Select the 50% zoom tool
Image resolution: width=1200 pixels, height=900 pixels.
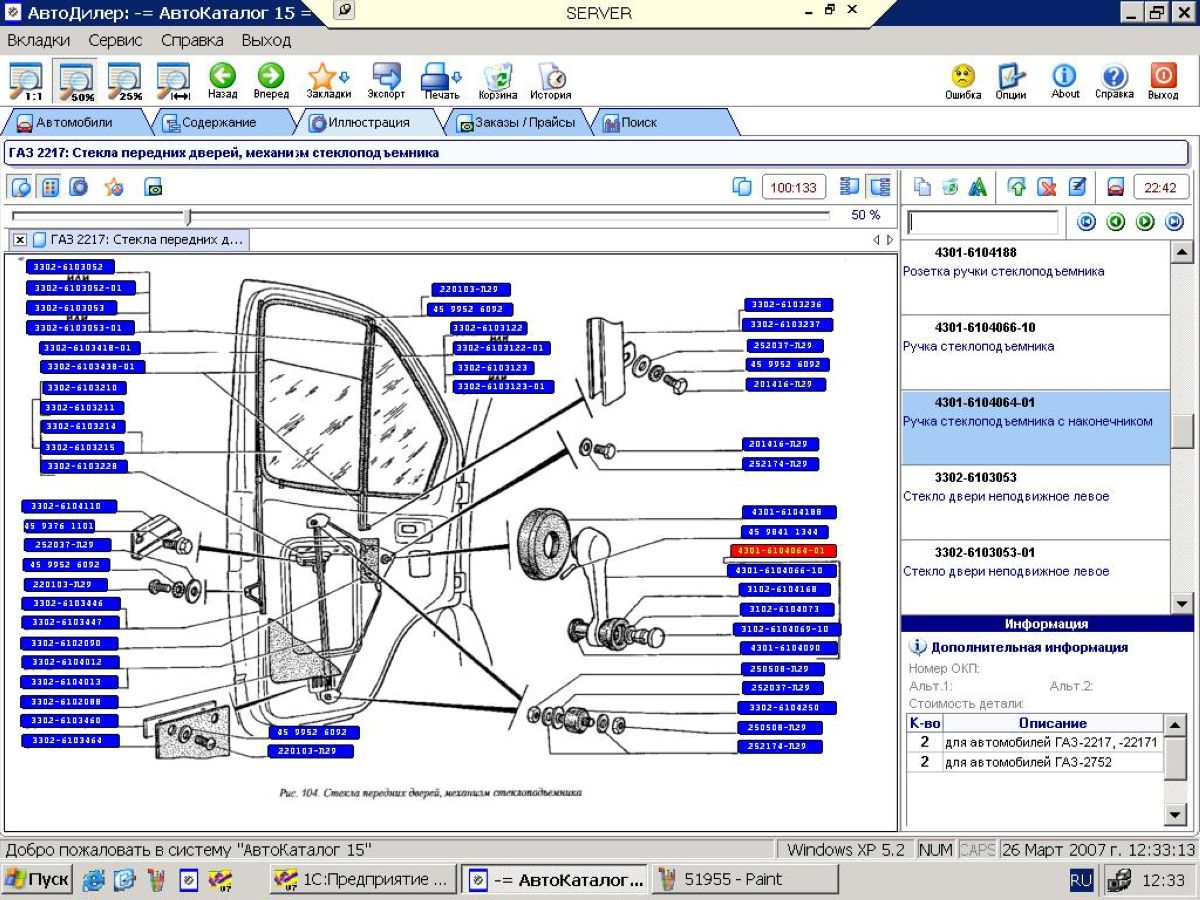coord(76,81)
